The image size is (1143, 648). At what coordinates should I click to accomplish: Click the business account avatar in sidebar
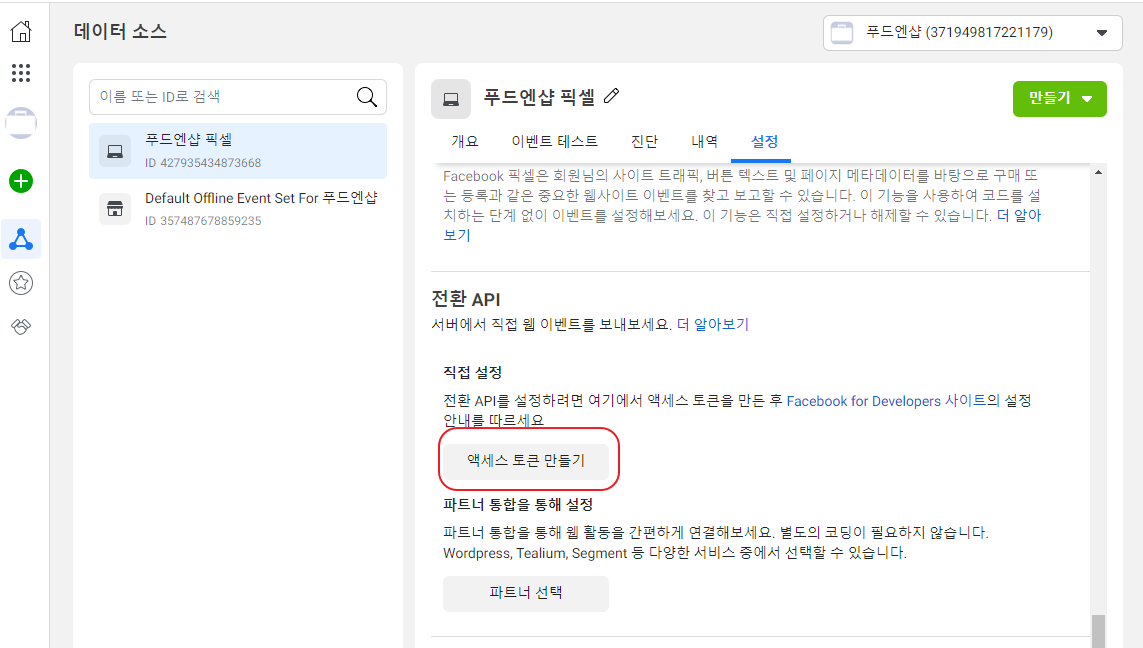coord(21,122)
